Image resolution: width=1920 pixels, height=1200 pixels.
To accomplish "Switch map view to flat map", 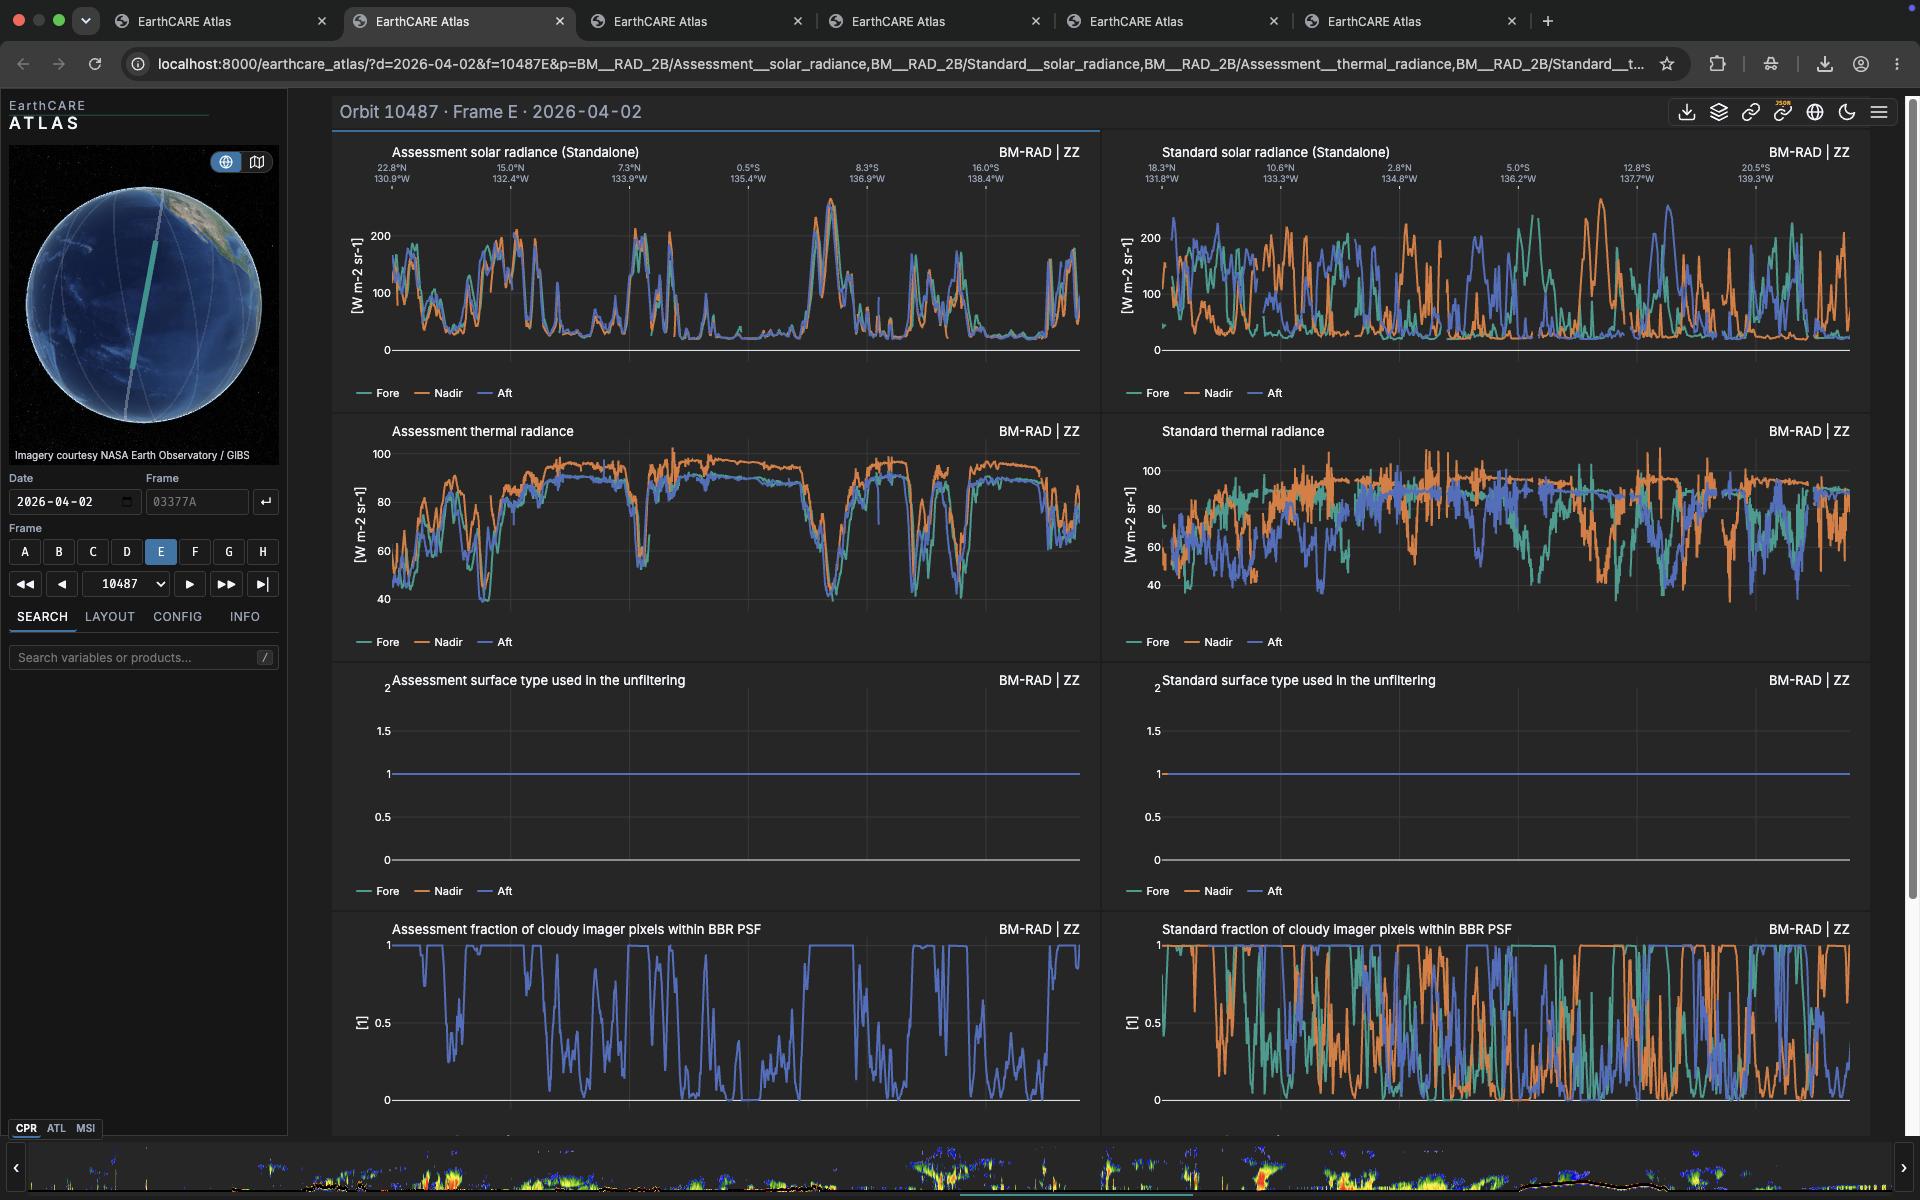I will 257,162.
